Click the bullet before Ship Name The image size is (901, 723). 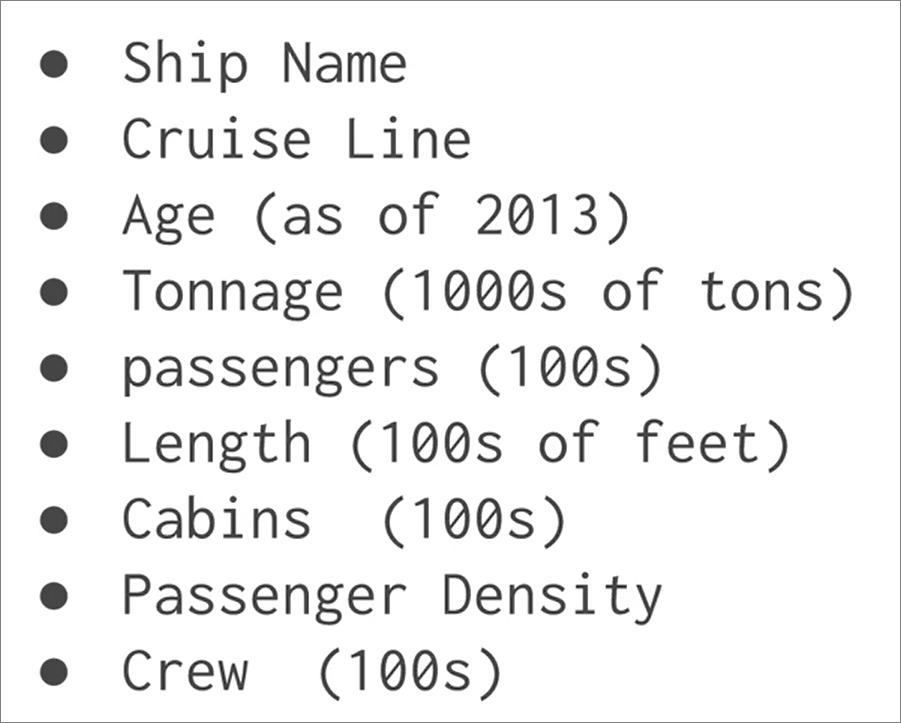pos(54,64)
